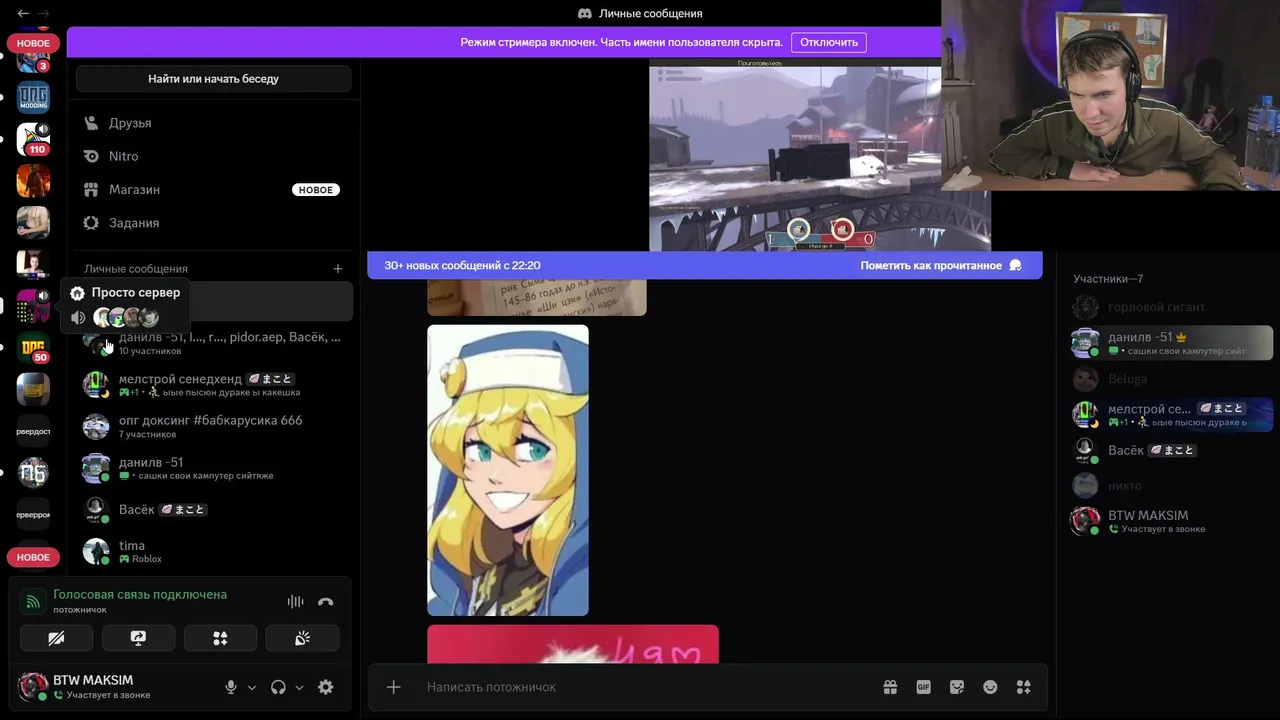Open мелстрой се... in members list

1170,414
